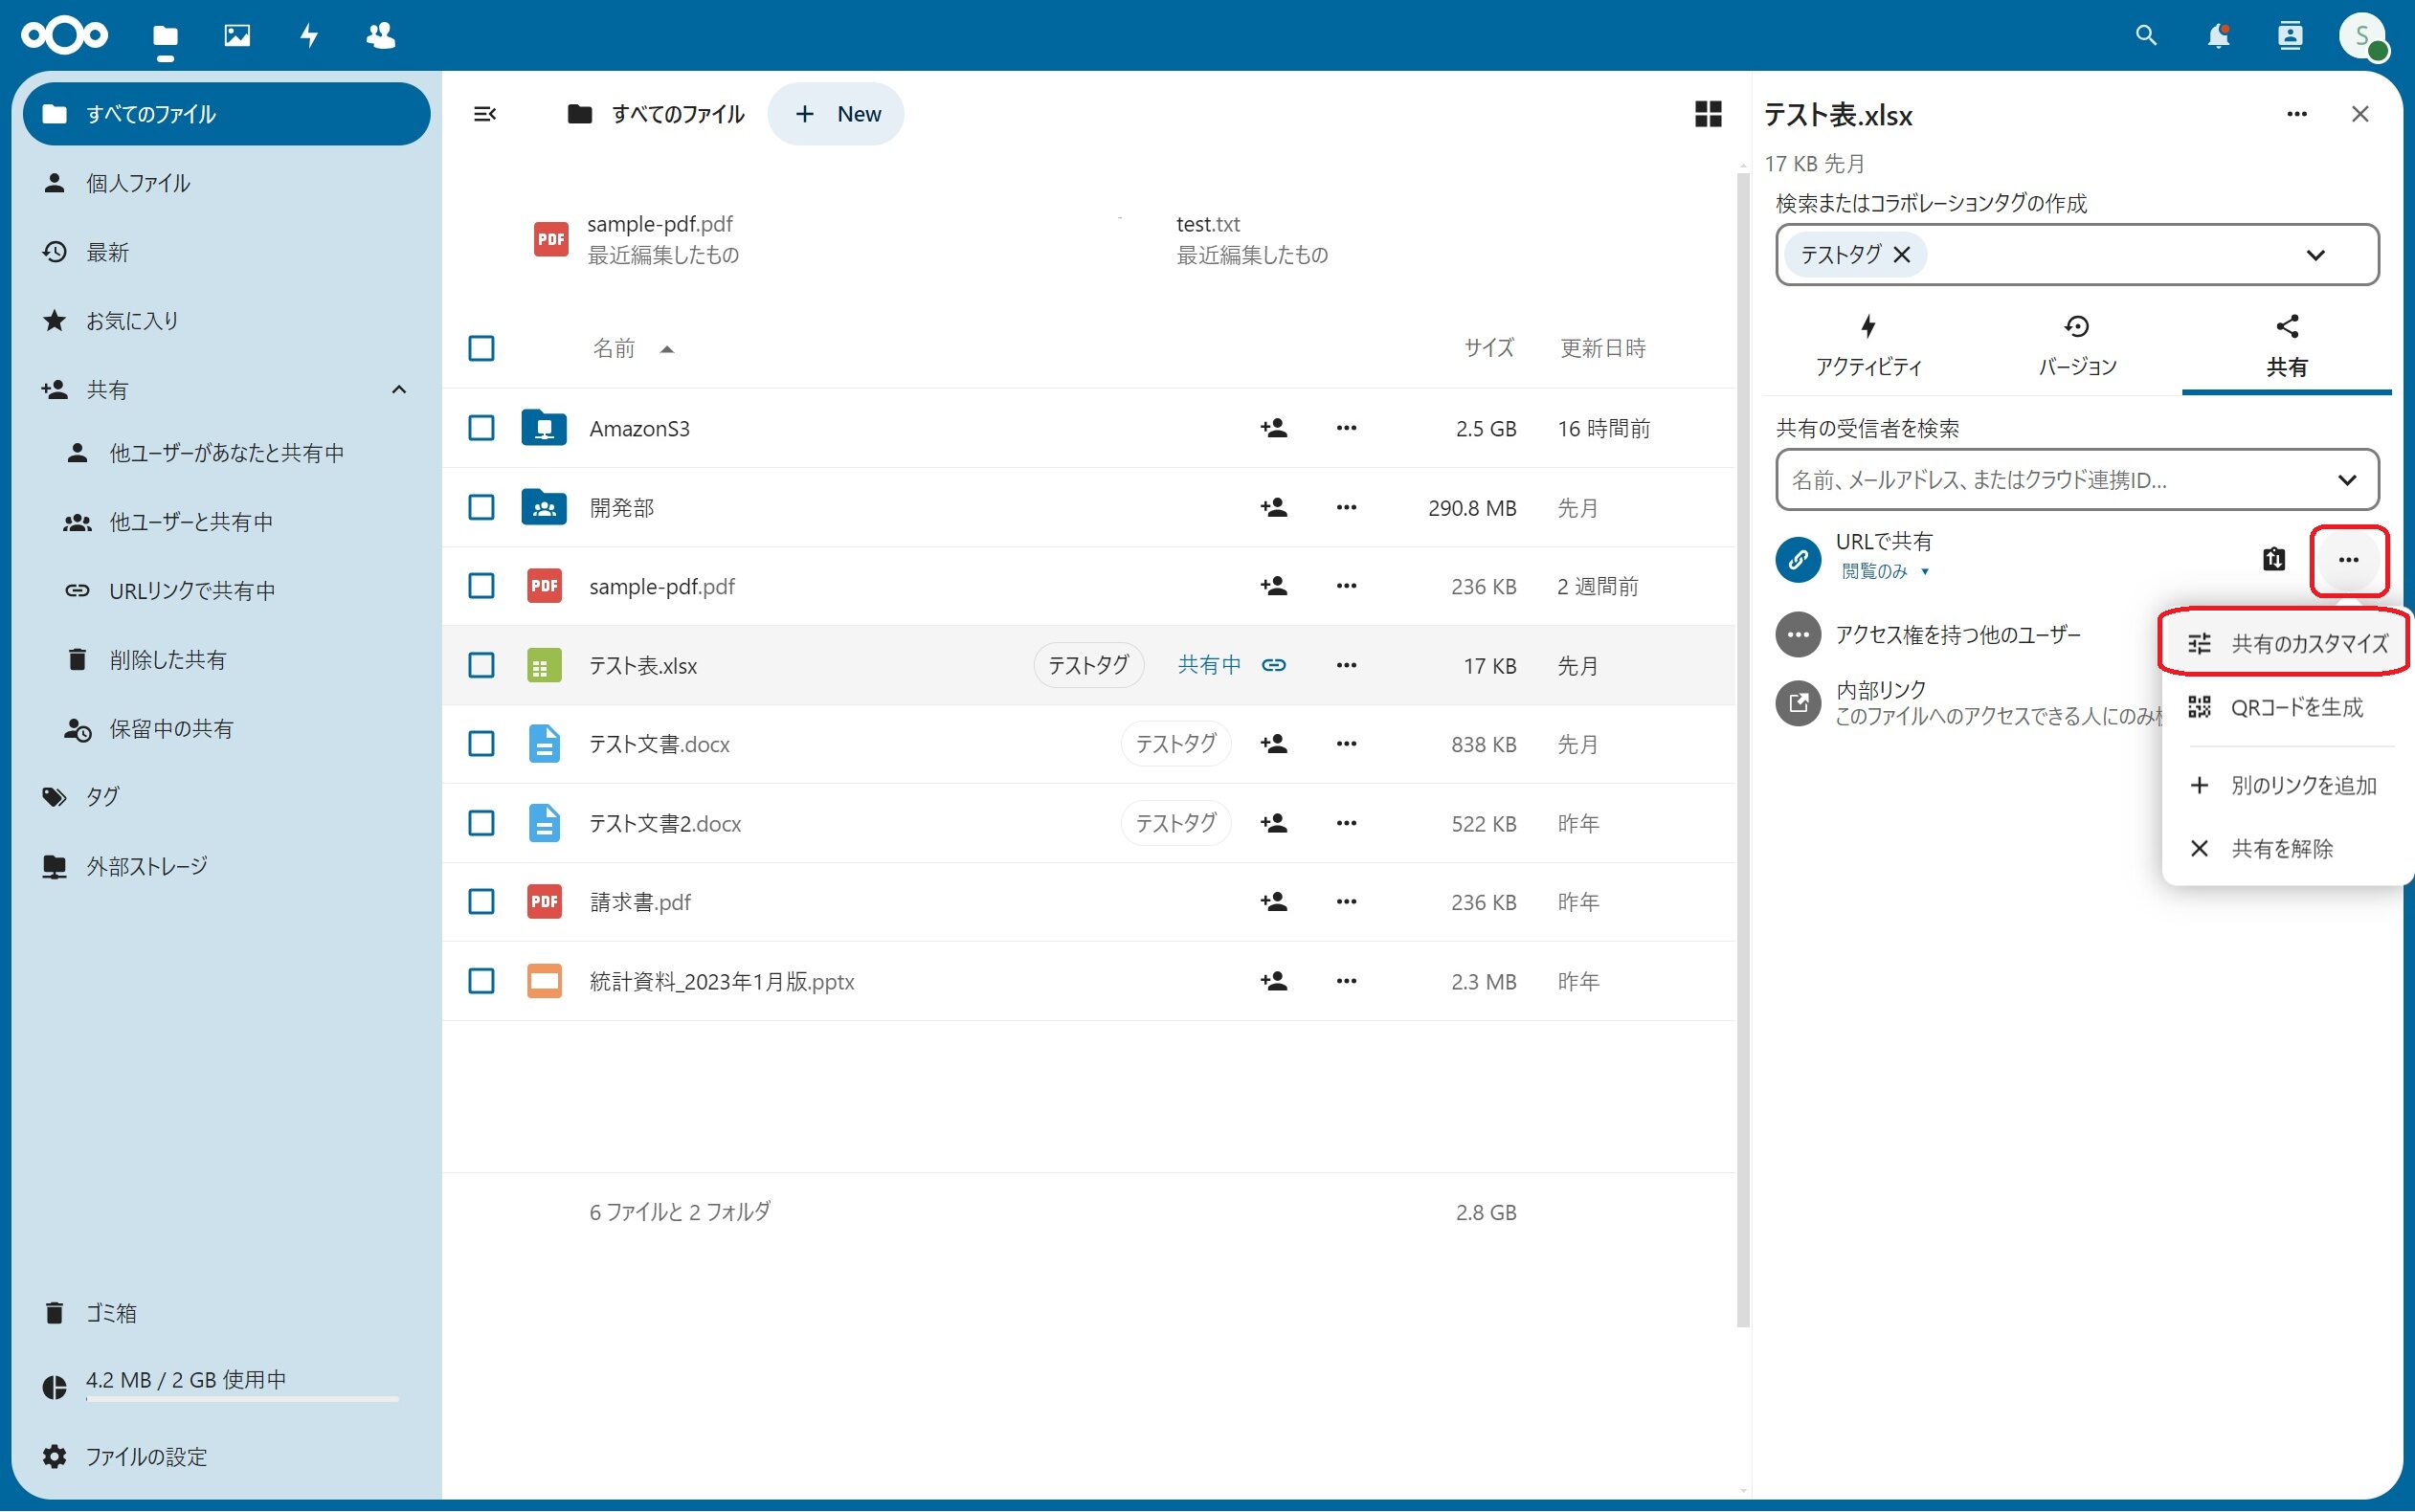Open the Contacts app icon

(381, 35)
